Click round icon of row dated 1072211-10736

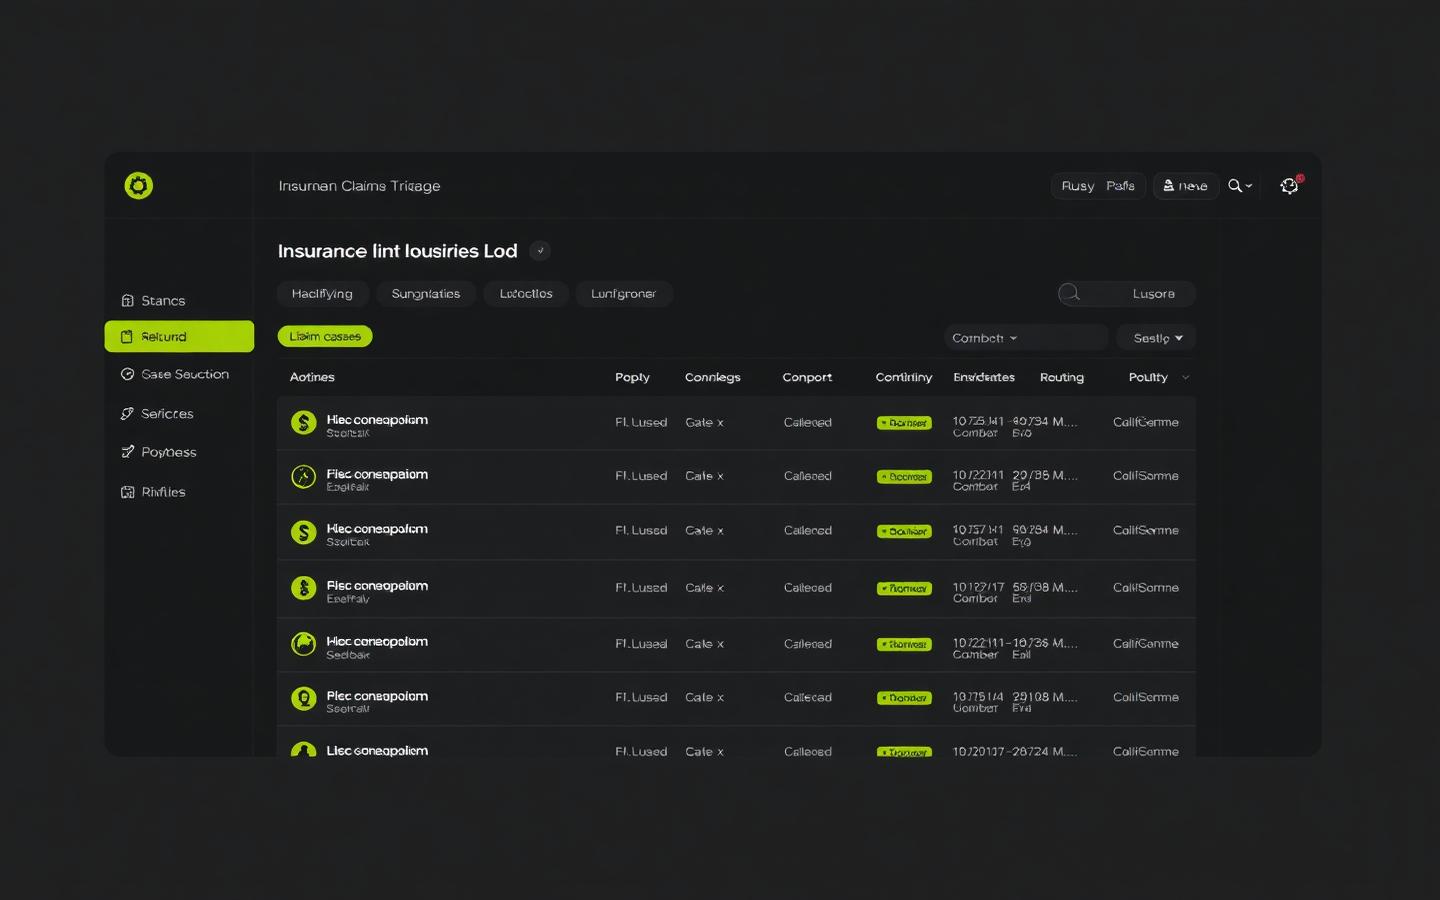tap(303, 644)
